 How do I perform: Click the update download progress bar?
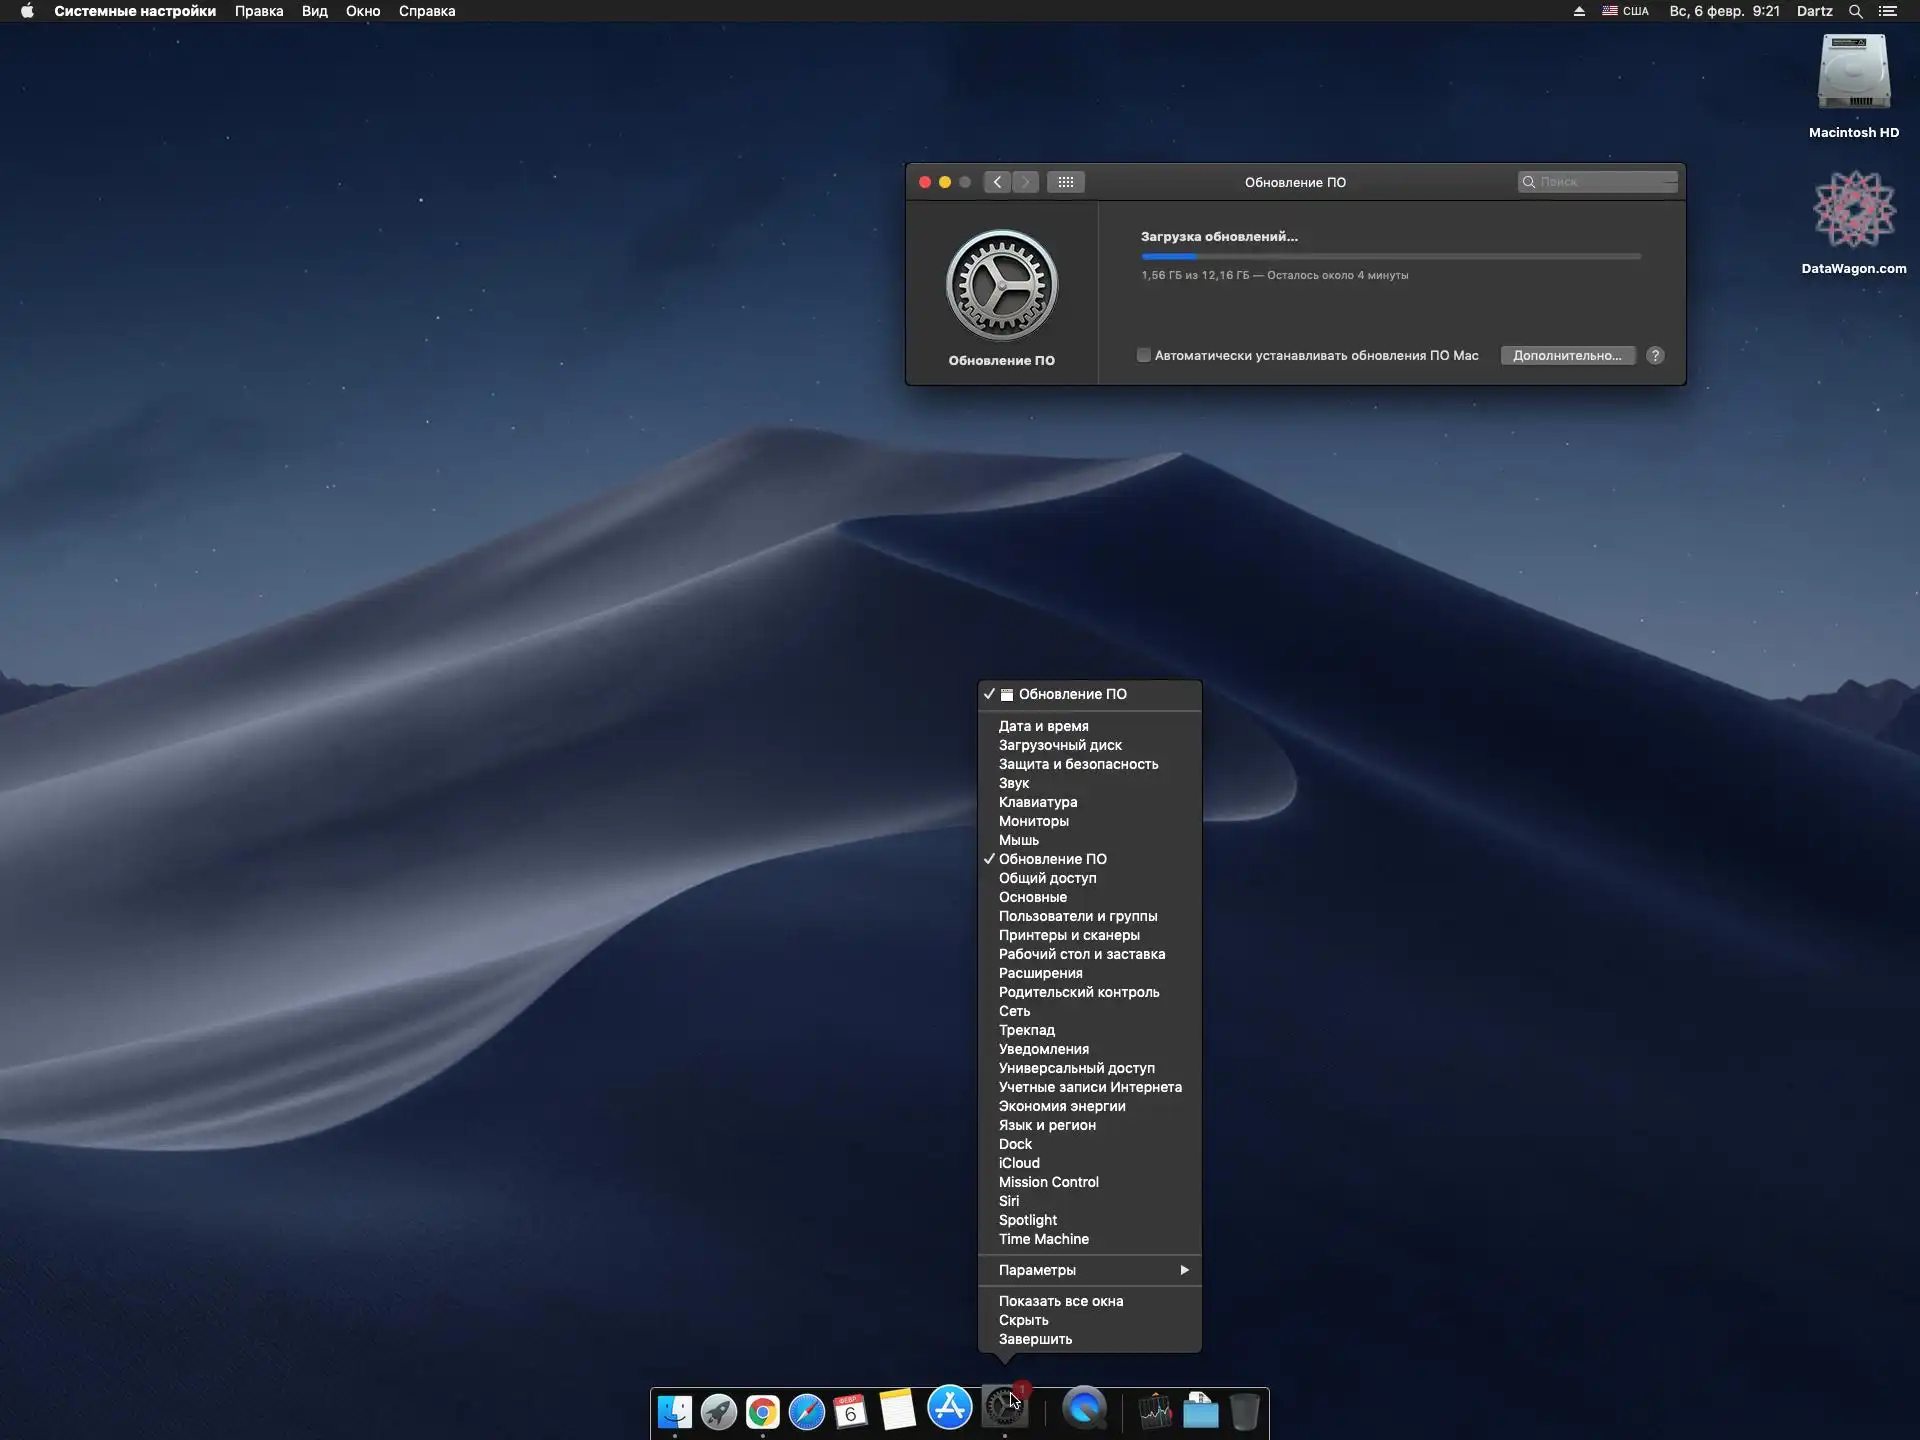tap(1390, 257)
